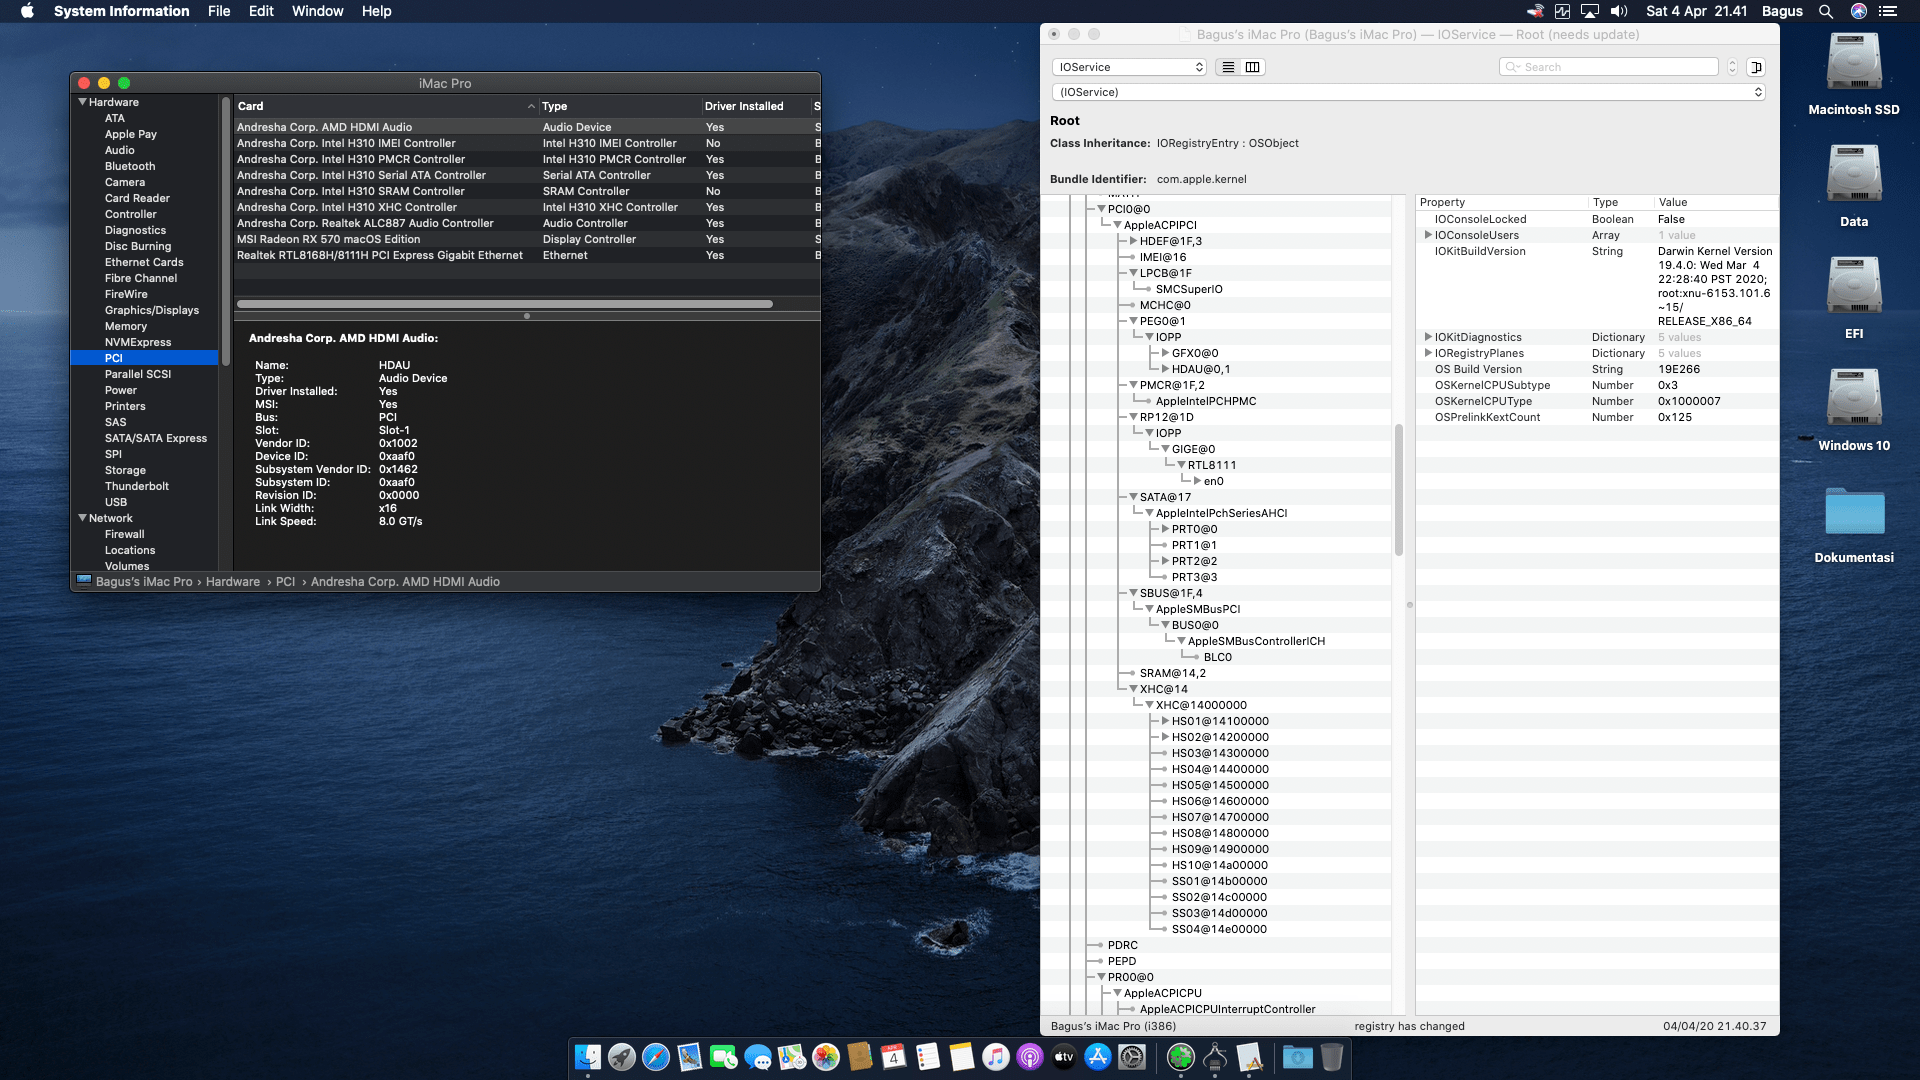Open the Window menu
Screen dimensions: 1920x1080
point(318,11)
